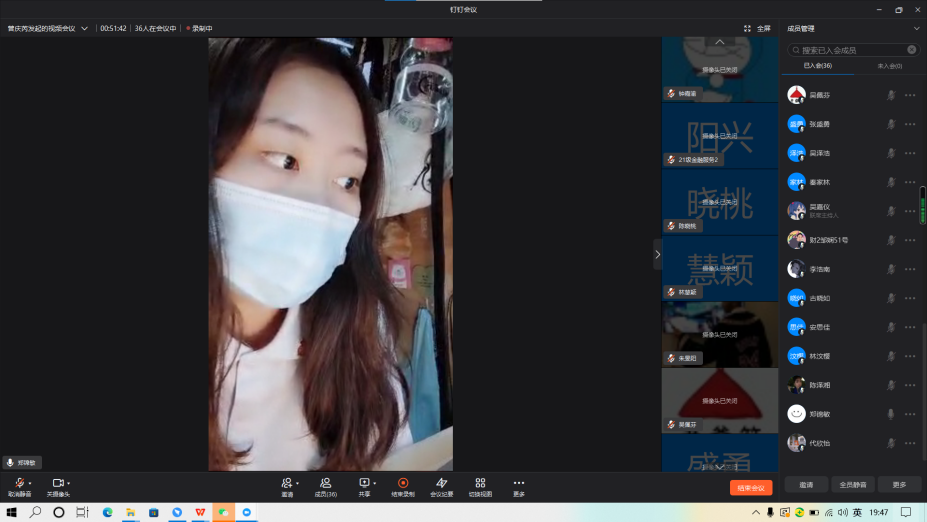927x522 pixels.
Task: Enter 全屏 fullscreen mode
Action: tap(758, 28)
